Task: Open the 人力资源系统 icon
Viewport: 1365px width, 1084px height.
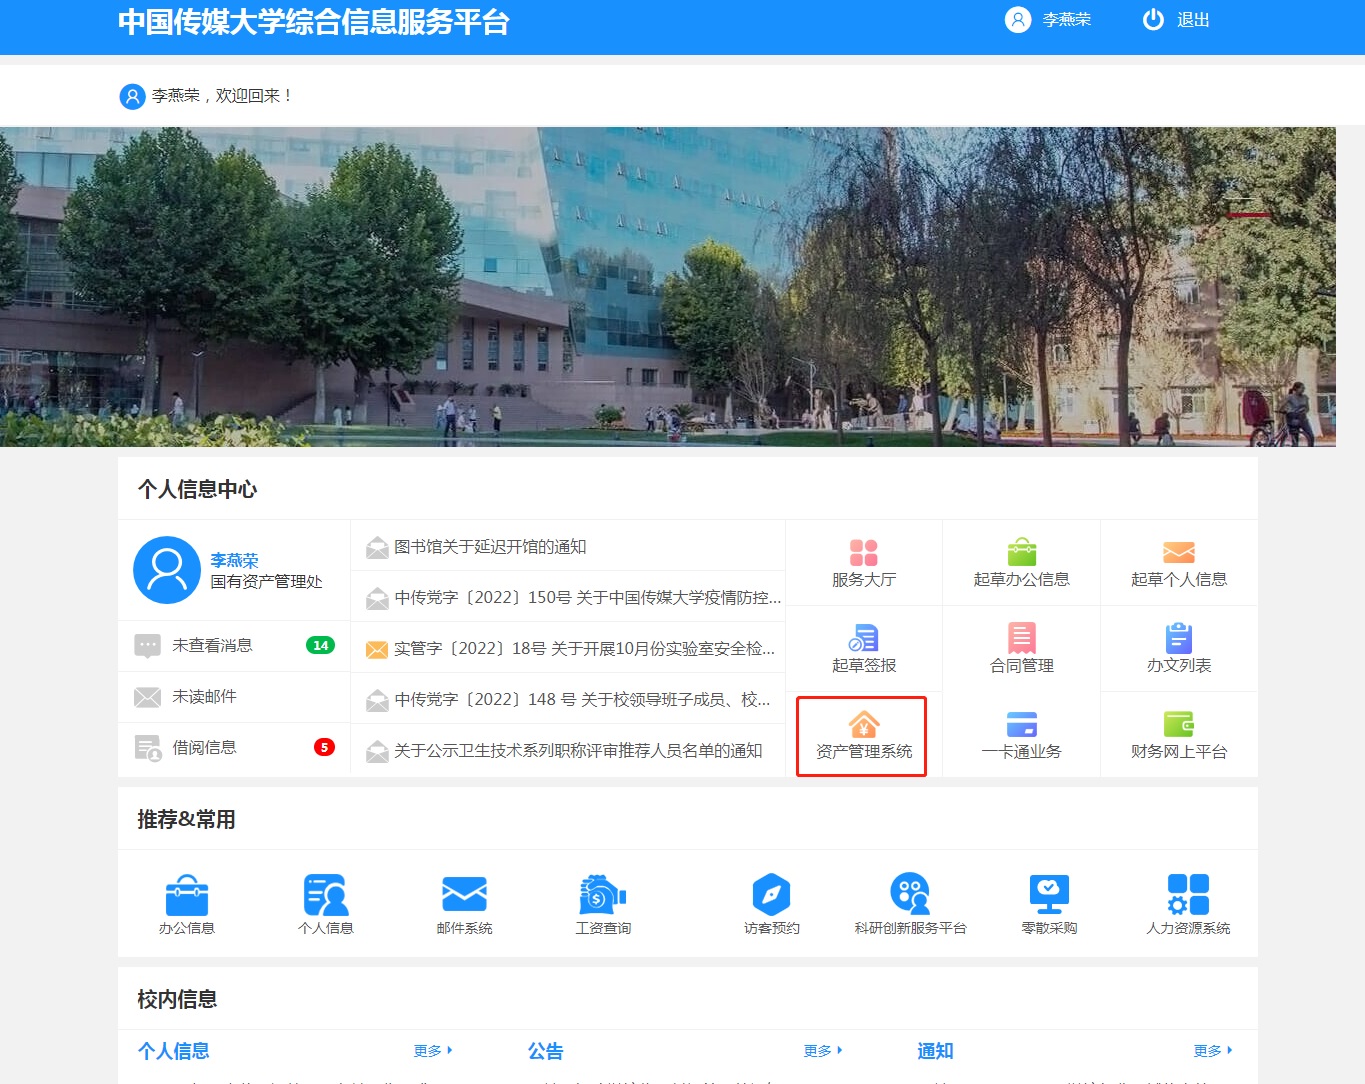Action: coord(1187,903)
